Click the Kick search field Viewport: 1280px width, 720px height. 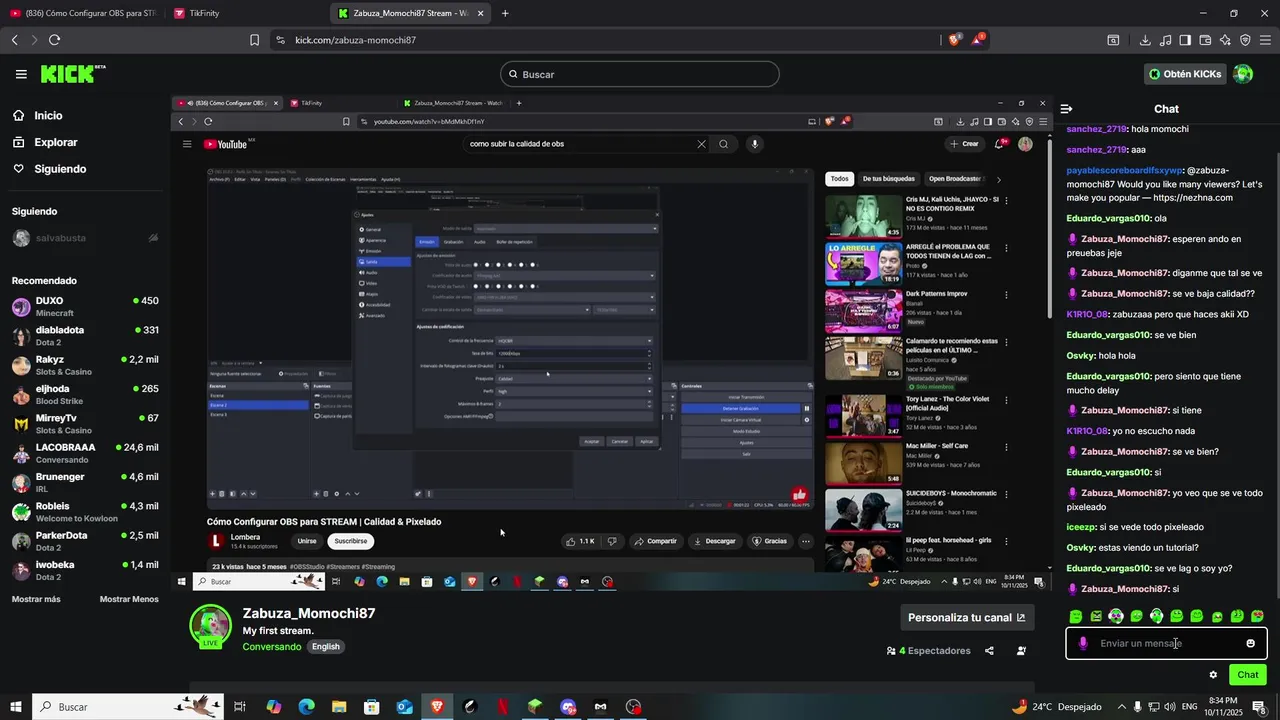pos(640,74)
